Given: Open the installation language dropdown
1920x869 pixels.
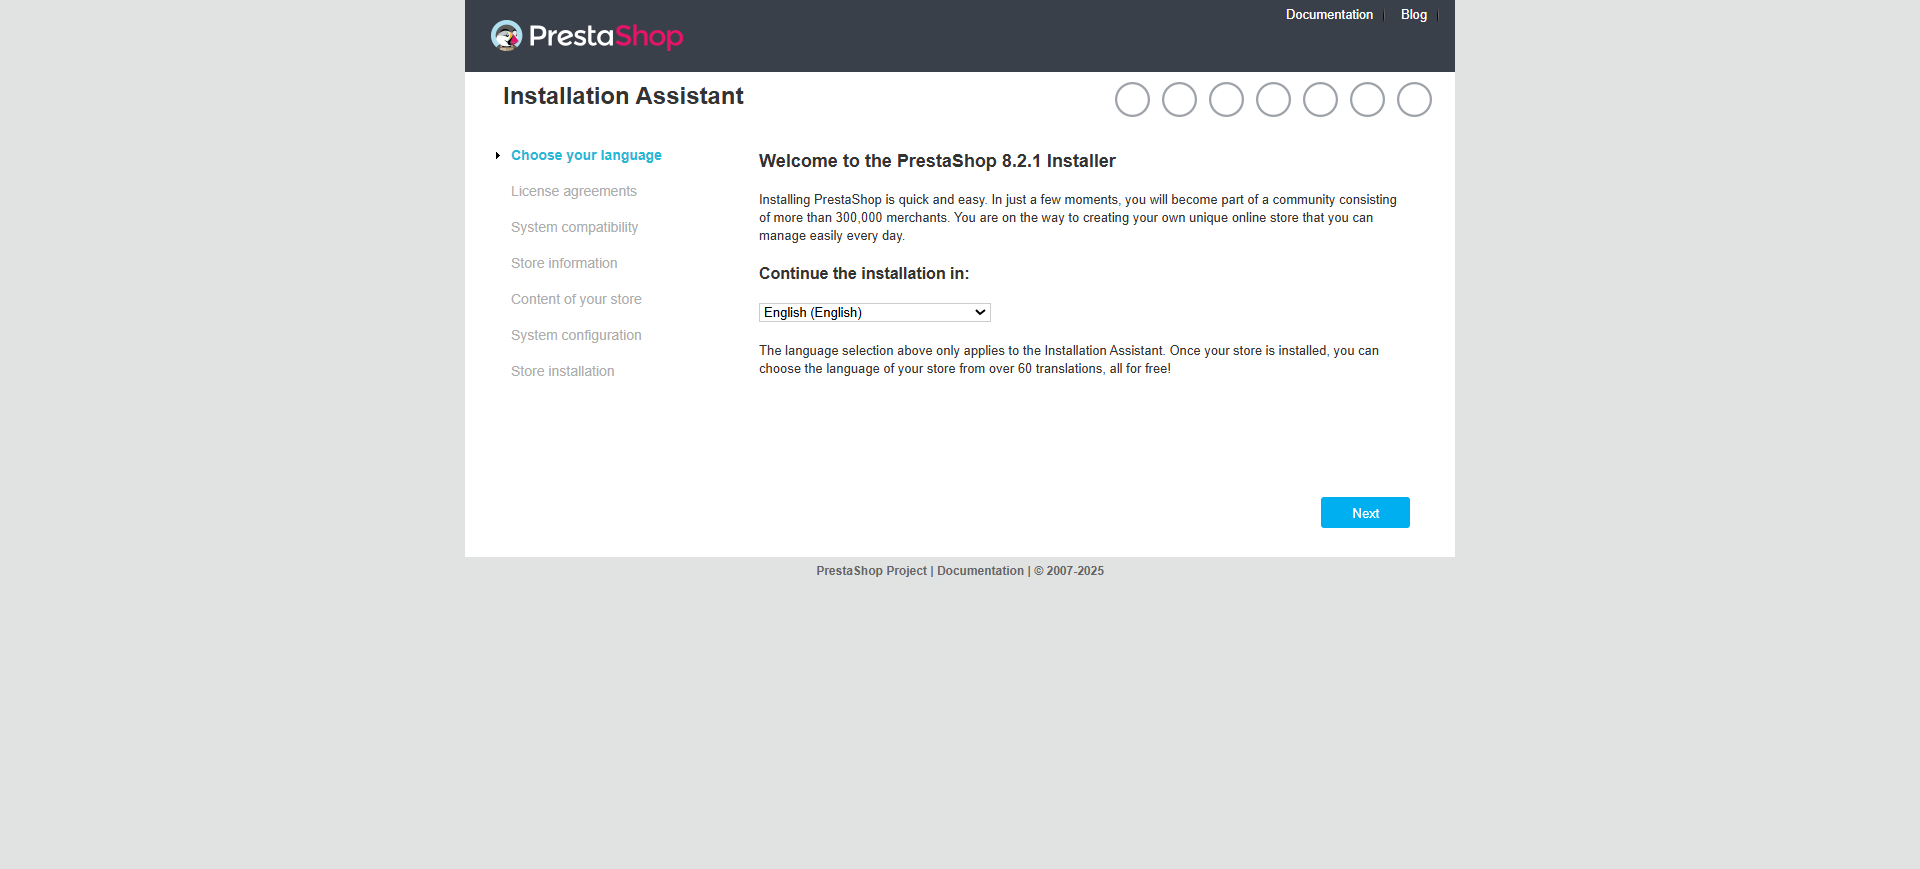Looking at the screenshot, I should (x=874, y=312).
